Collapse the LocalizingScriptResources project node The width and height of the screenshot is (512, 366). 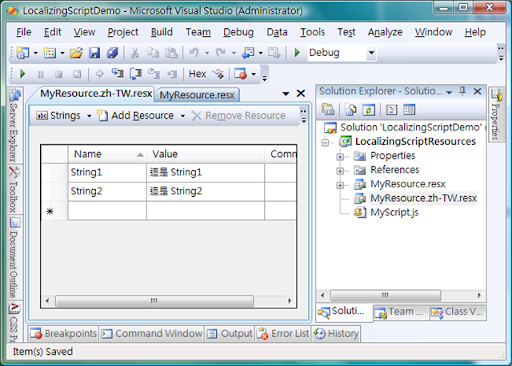[325, 143]
